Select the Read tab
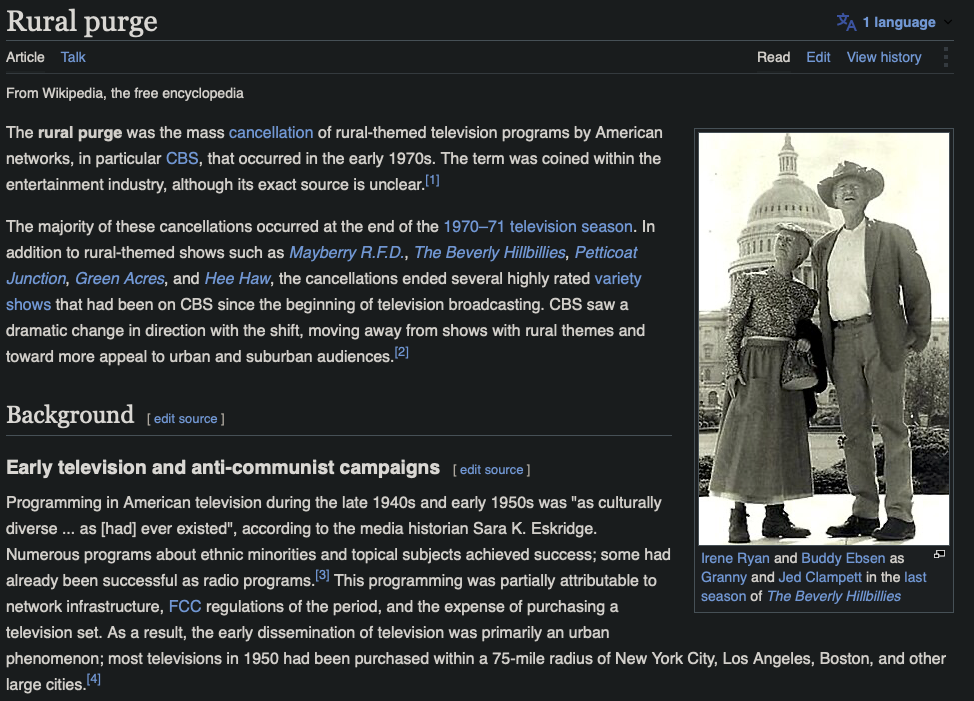The image size is (974, 701). click(x=773, y=57)
